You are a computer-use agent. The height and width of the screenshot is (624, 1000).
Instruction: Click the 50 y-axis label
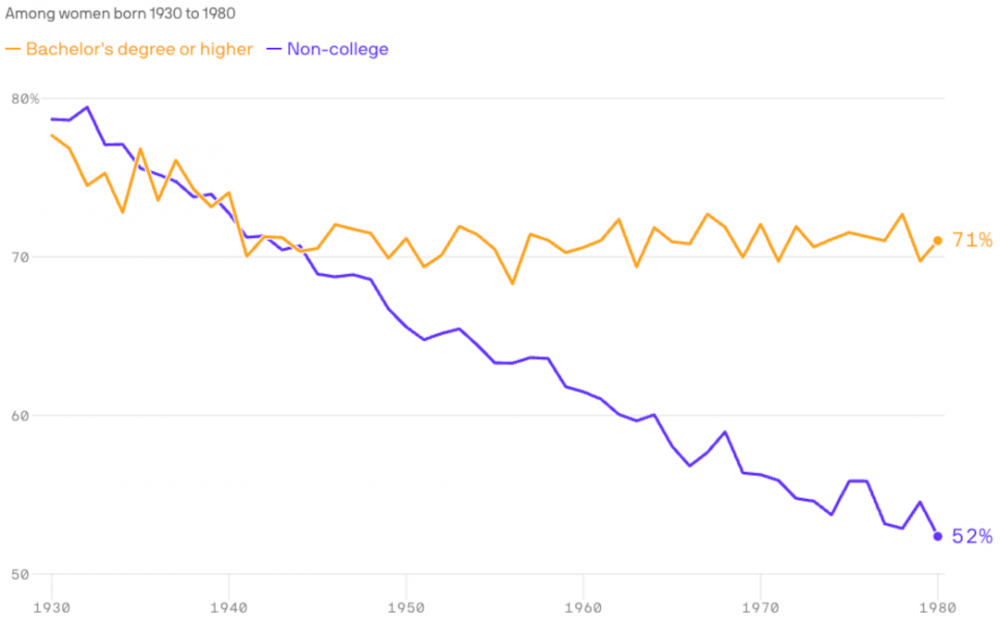tap(21, 574)
